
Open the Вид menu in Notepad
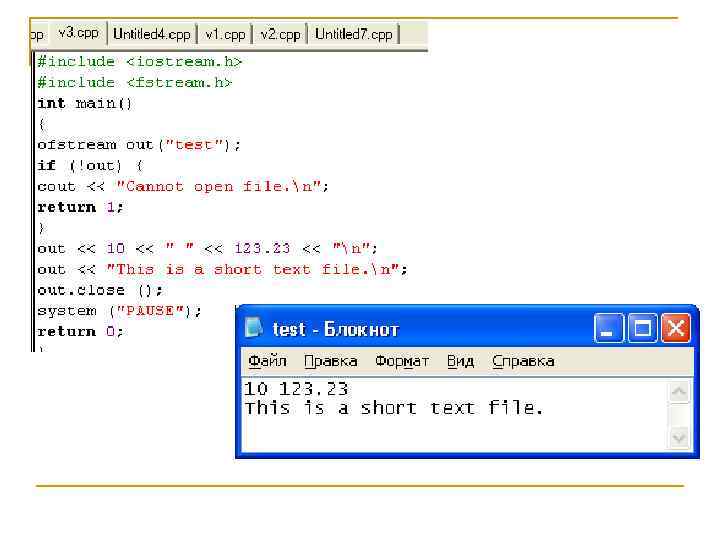point(460,361)
